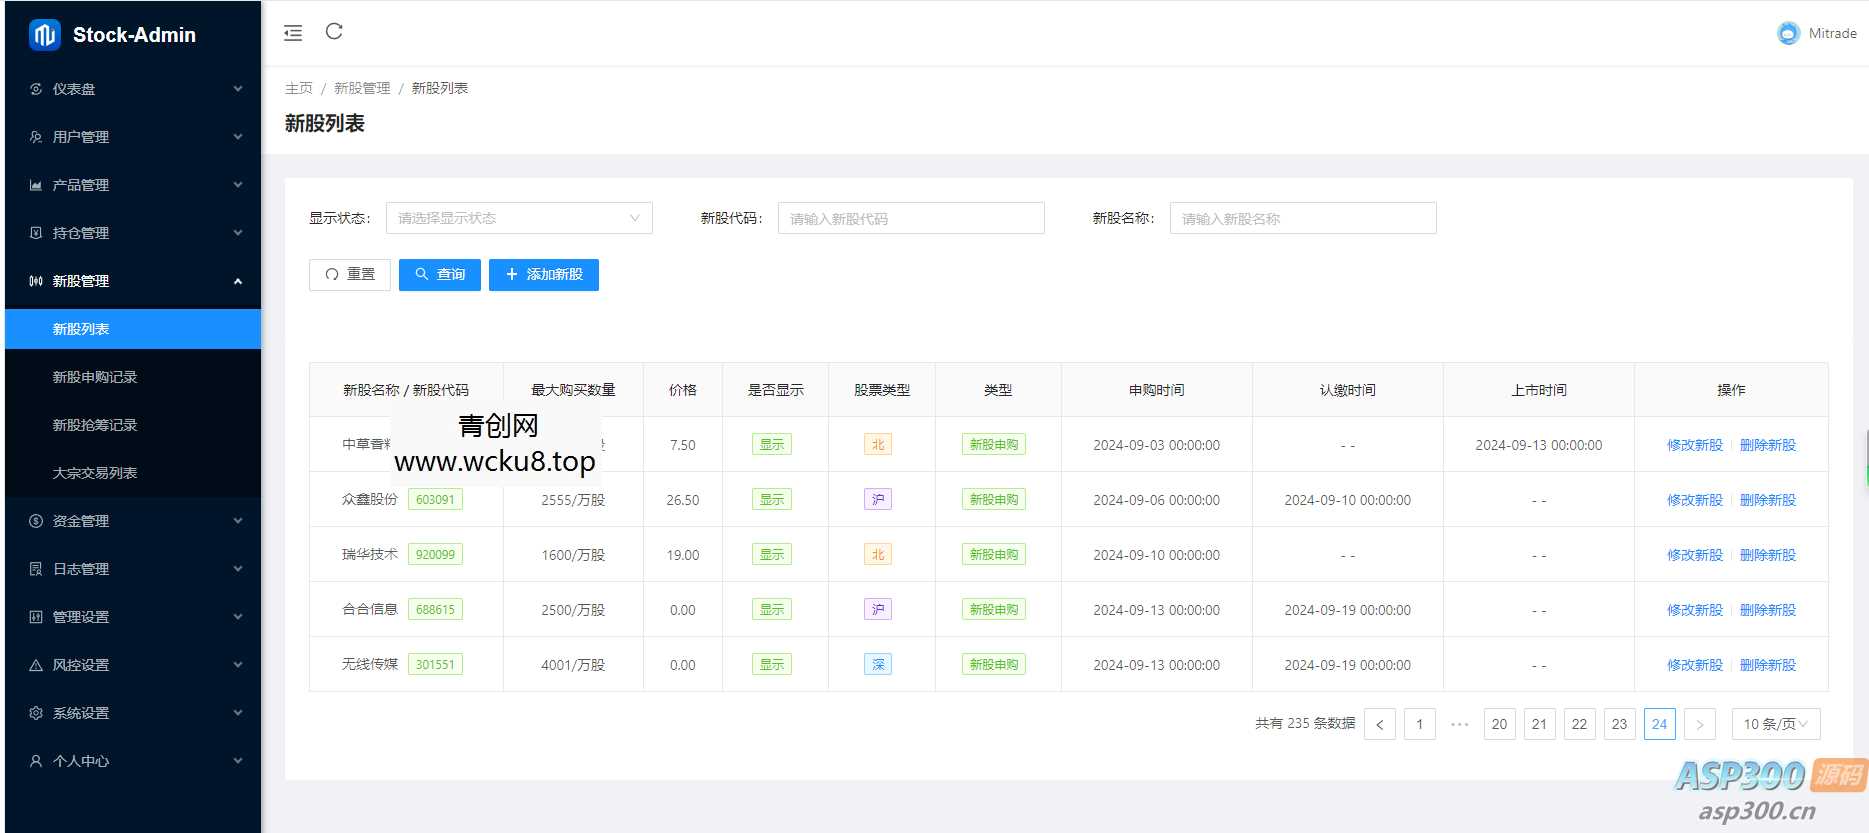
Task: Click price 26.50 cell
Action: [683, 500]
